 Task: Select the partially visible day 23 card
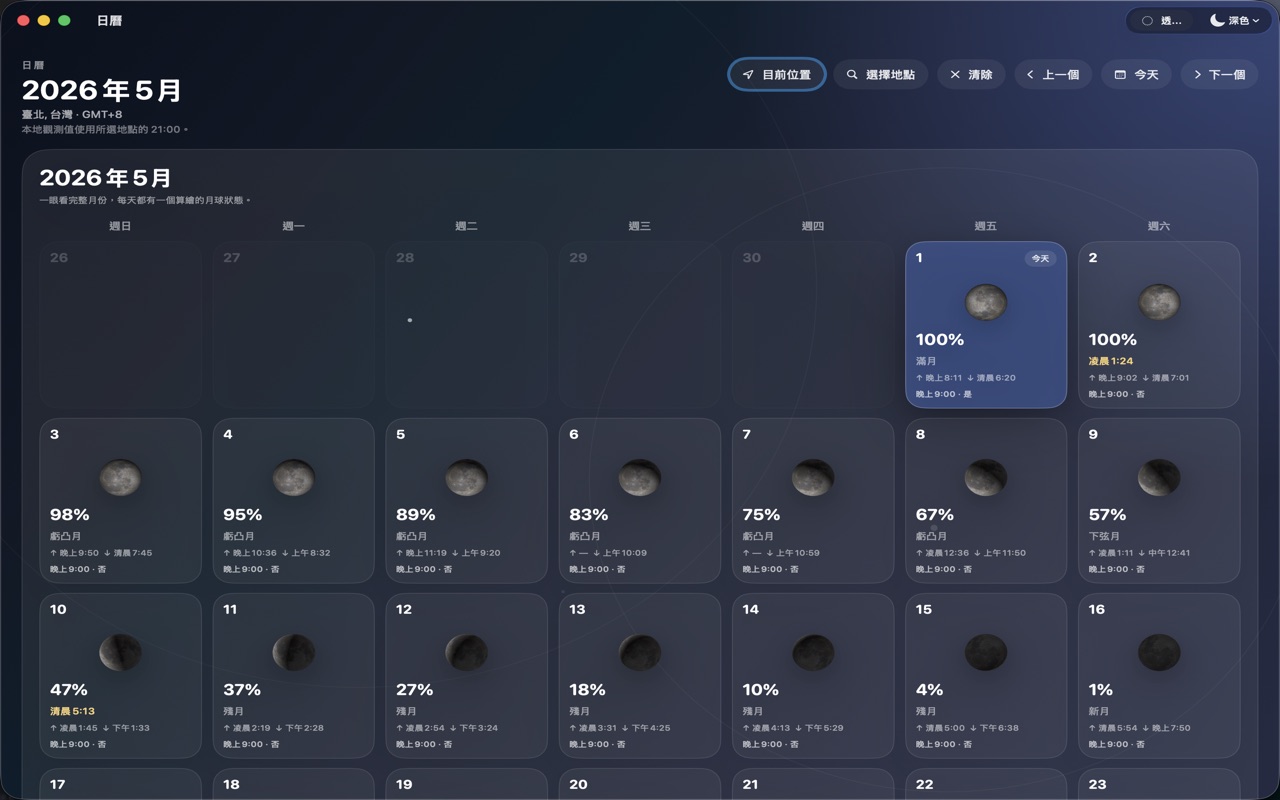pyautogui.click(x=1159, y=785)
